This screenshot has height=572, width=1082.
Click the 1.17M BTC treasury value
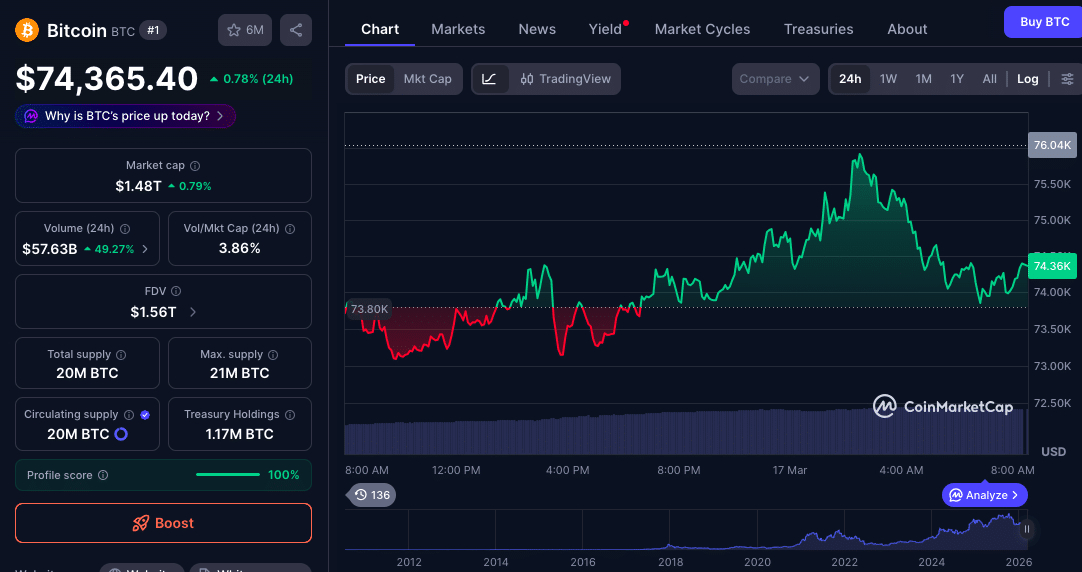(239, 434)
